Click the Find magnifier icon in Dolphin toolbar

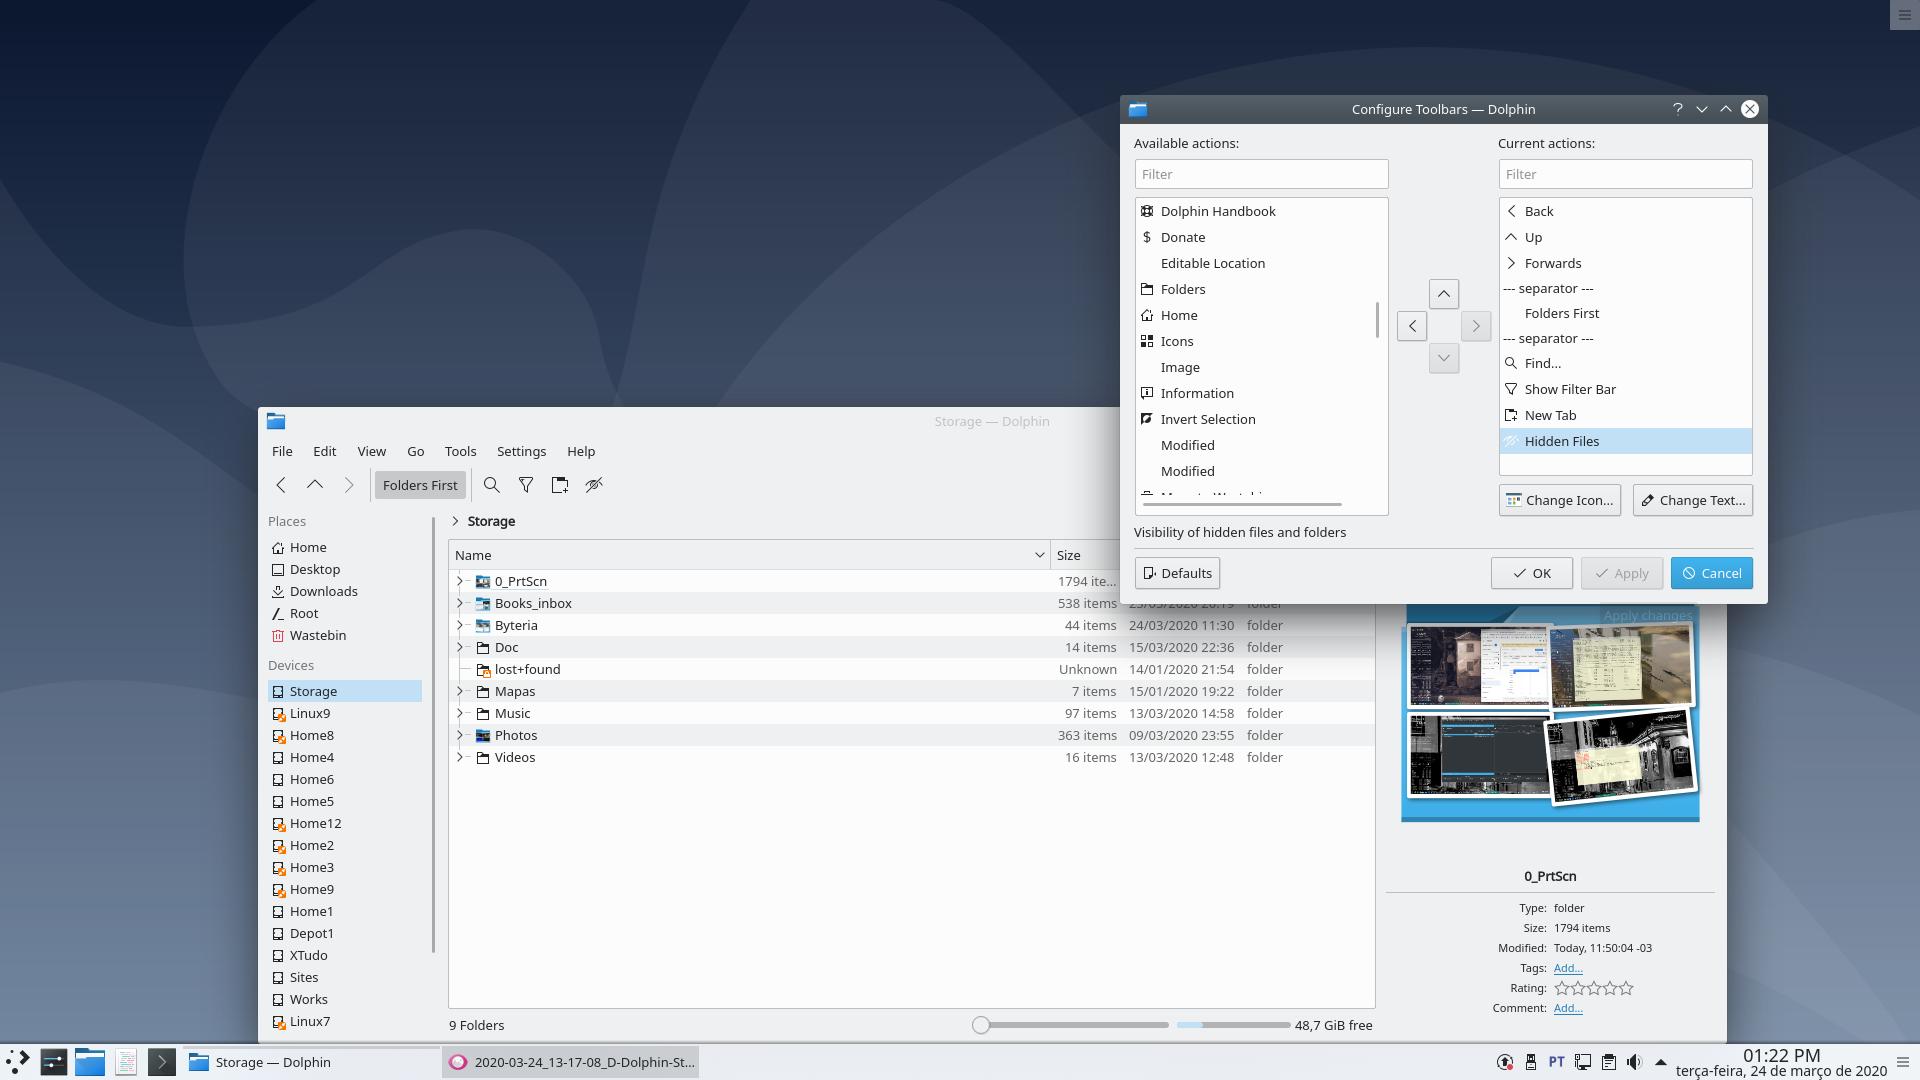coord(491,485)
